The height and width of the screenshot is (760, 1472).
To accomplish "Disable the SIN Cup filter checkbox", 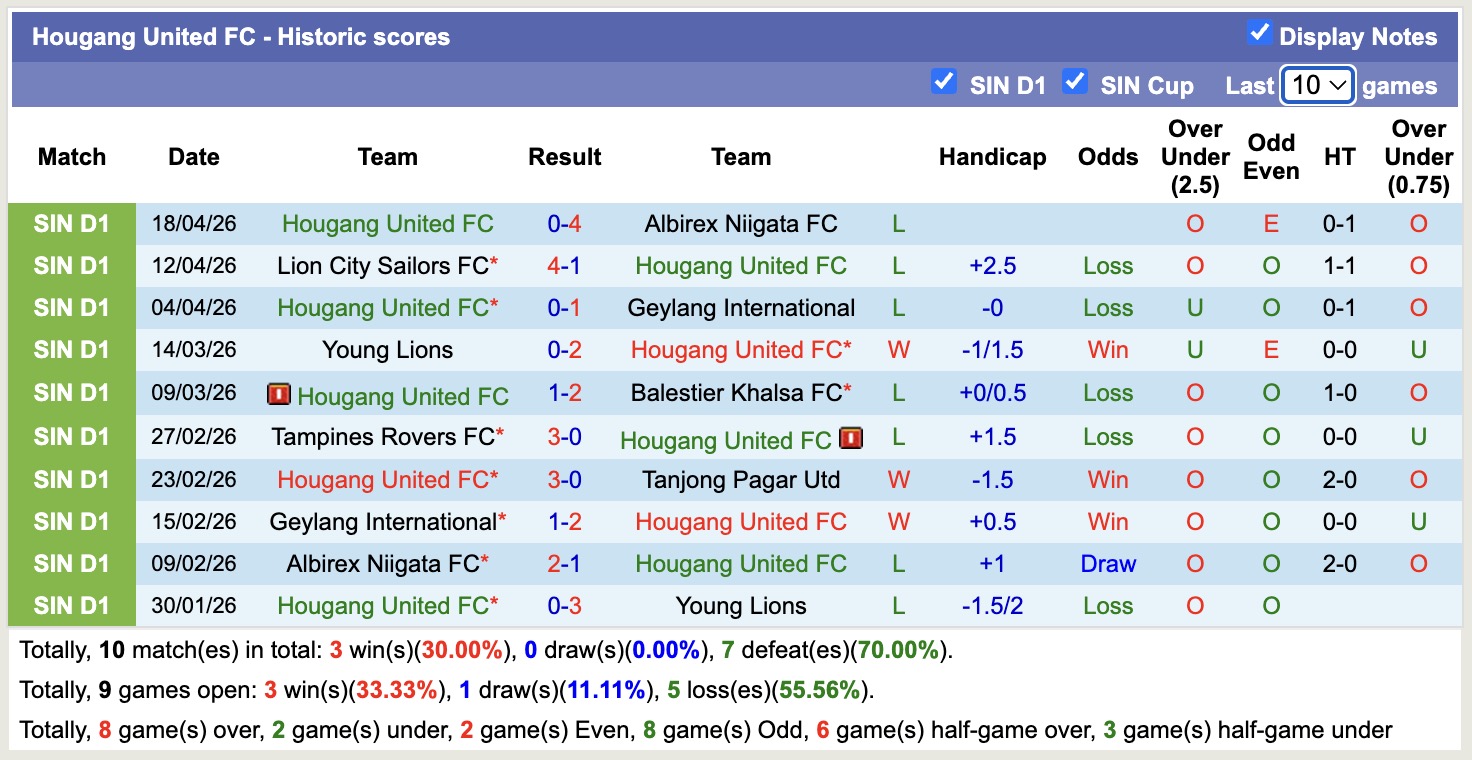I will 1075,82.
